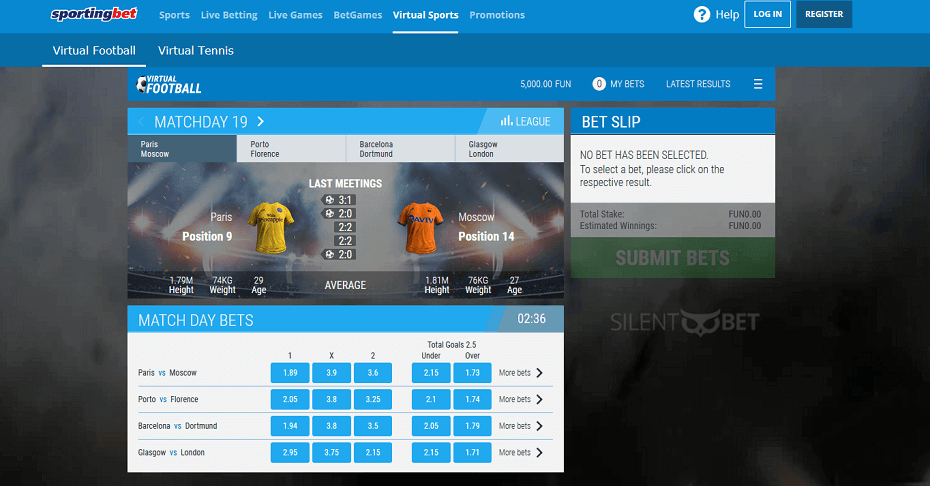
Task: Expand More bets for Porto vs Florence
Action: click(521, 399)
